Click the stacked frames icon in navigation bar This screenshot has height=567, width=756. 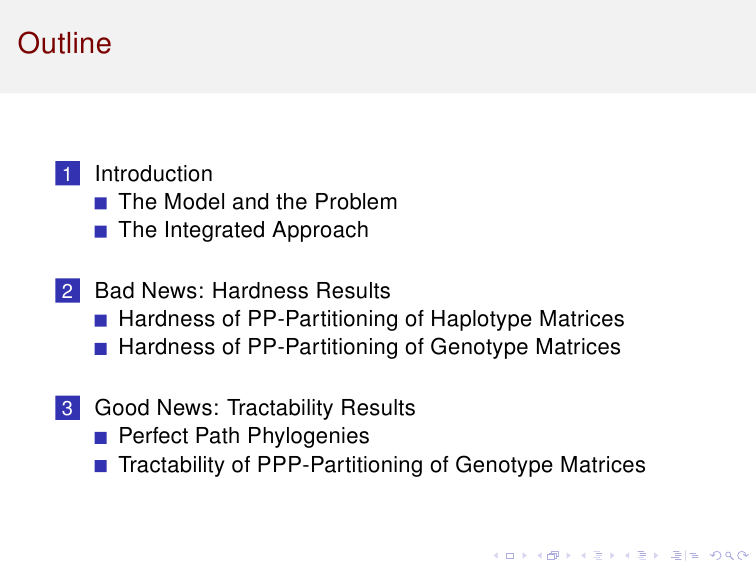[x=553, y=555]
